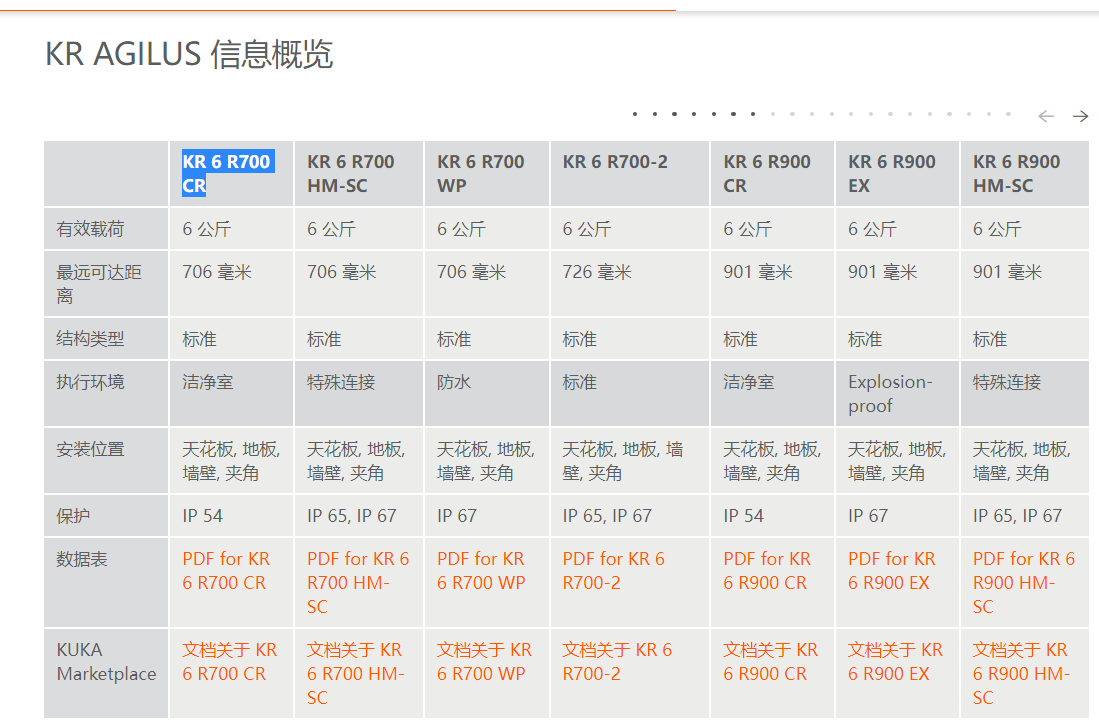Click IP 67 in the KR 6 R700 WP column
Screen dimensions: 1099x722
457,516
